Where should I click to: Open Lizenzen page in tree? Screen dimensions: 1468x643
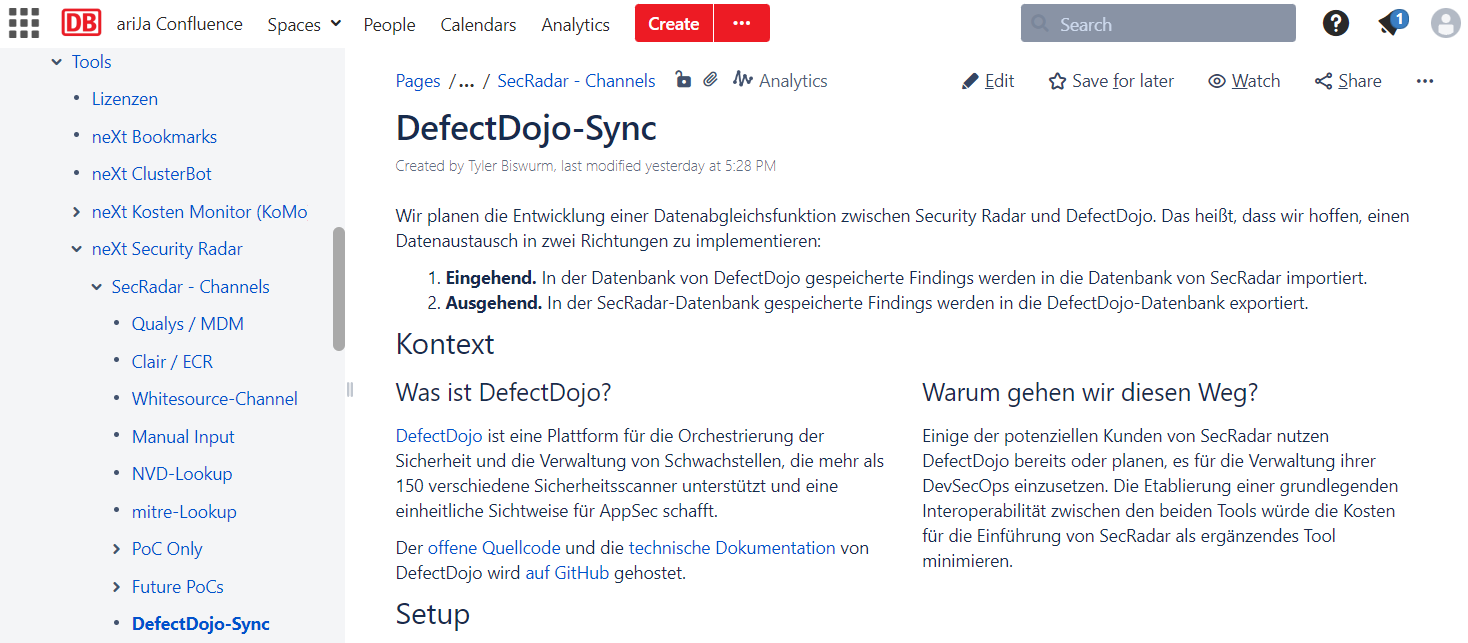[125, 99]
